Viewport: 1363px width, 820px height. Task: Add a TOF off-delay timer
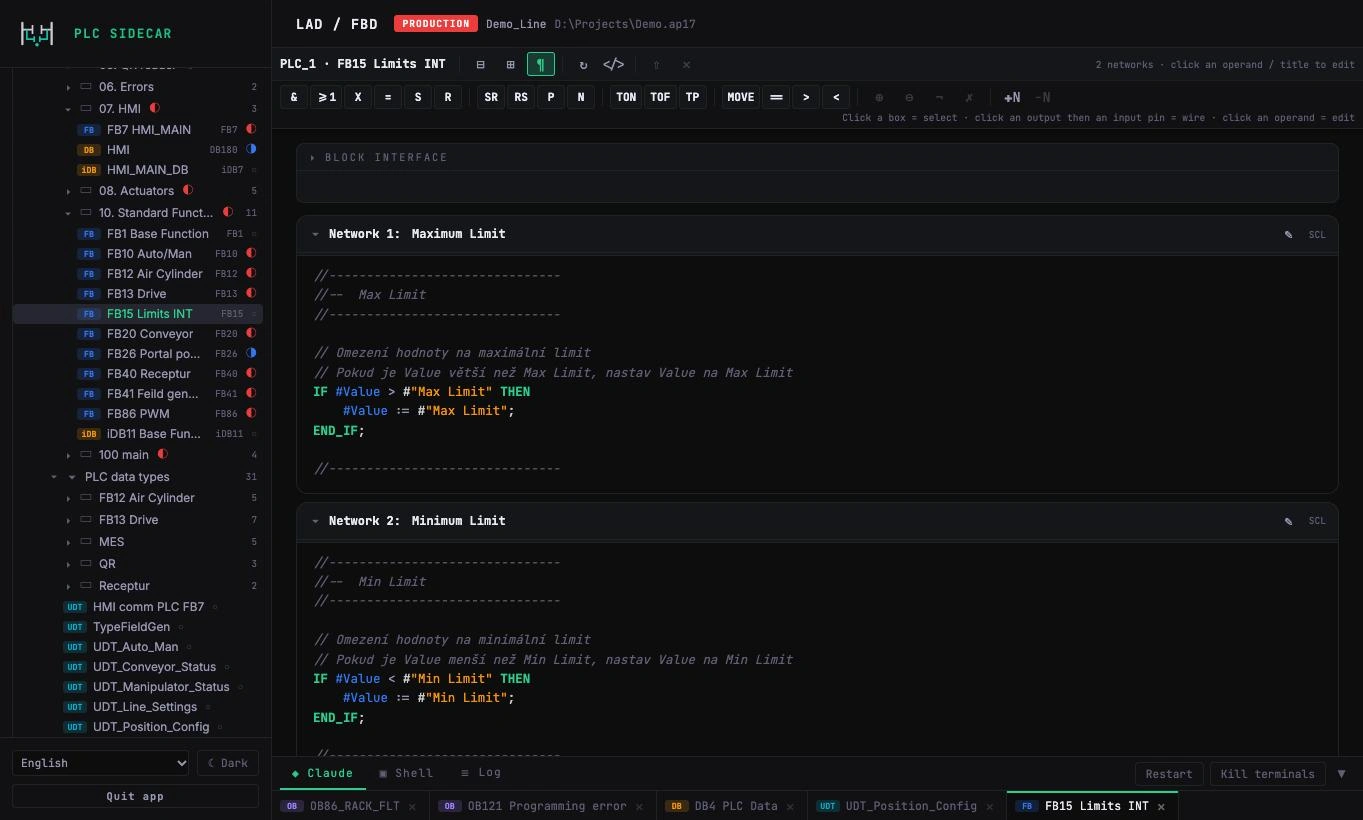click(x=660, y=97)
